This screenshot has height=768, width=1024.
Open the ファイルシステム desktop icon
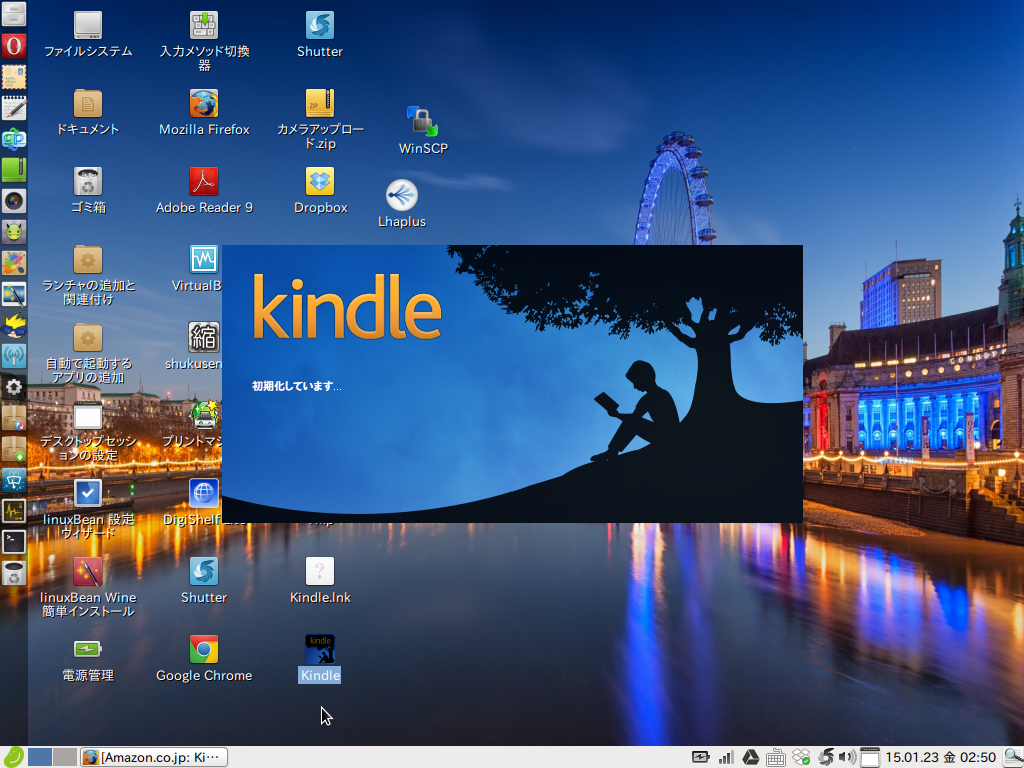point(88,25)
